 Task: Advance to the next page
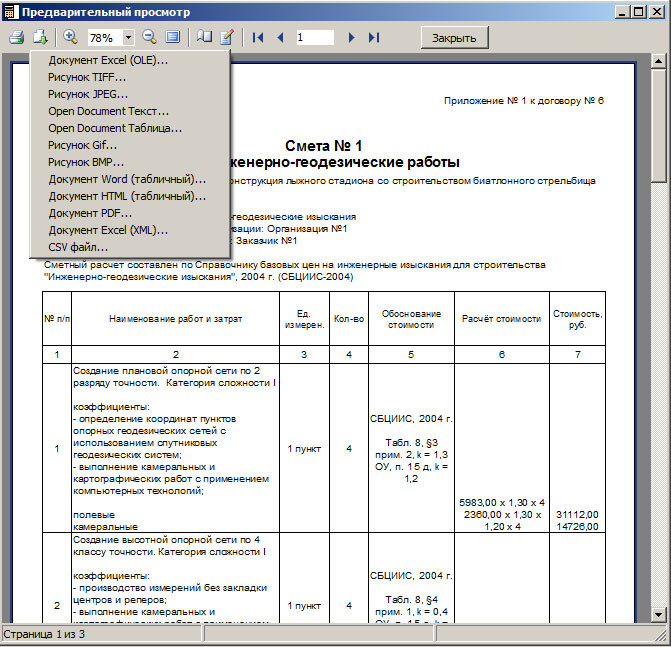pyautogui.click(x=351, y=37)
